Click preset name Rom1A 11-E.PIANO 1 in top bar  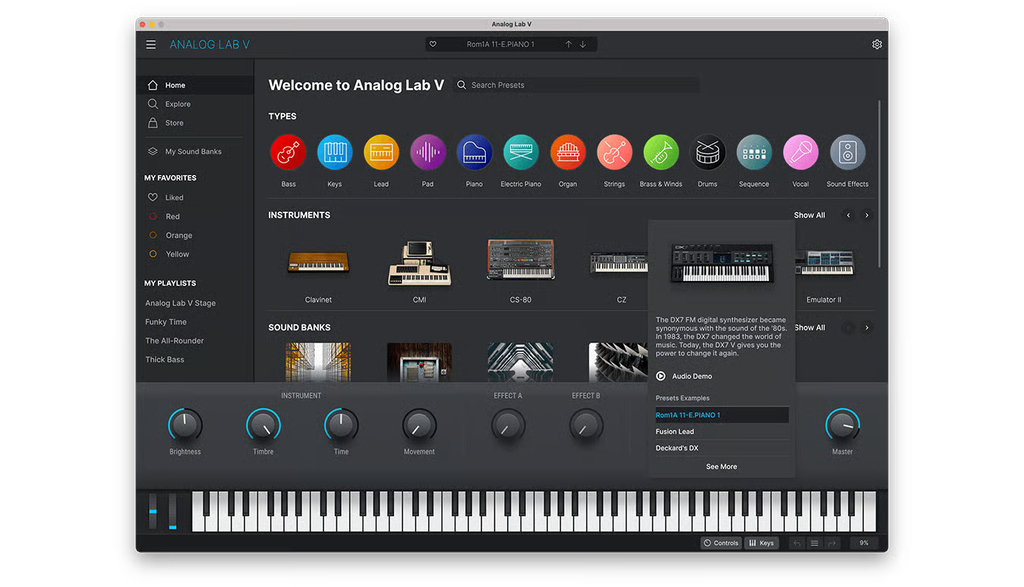tap(500, 44)
